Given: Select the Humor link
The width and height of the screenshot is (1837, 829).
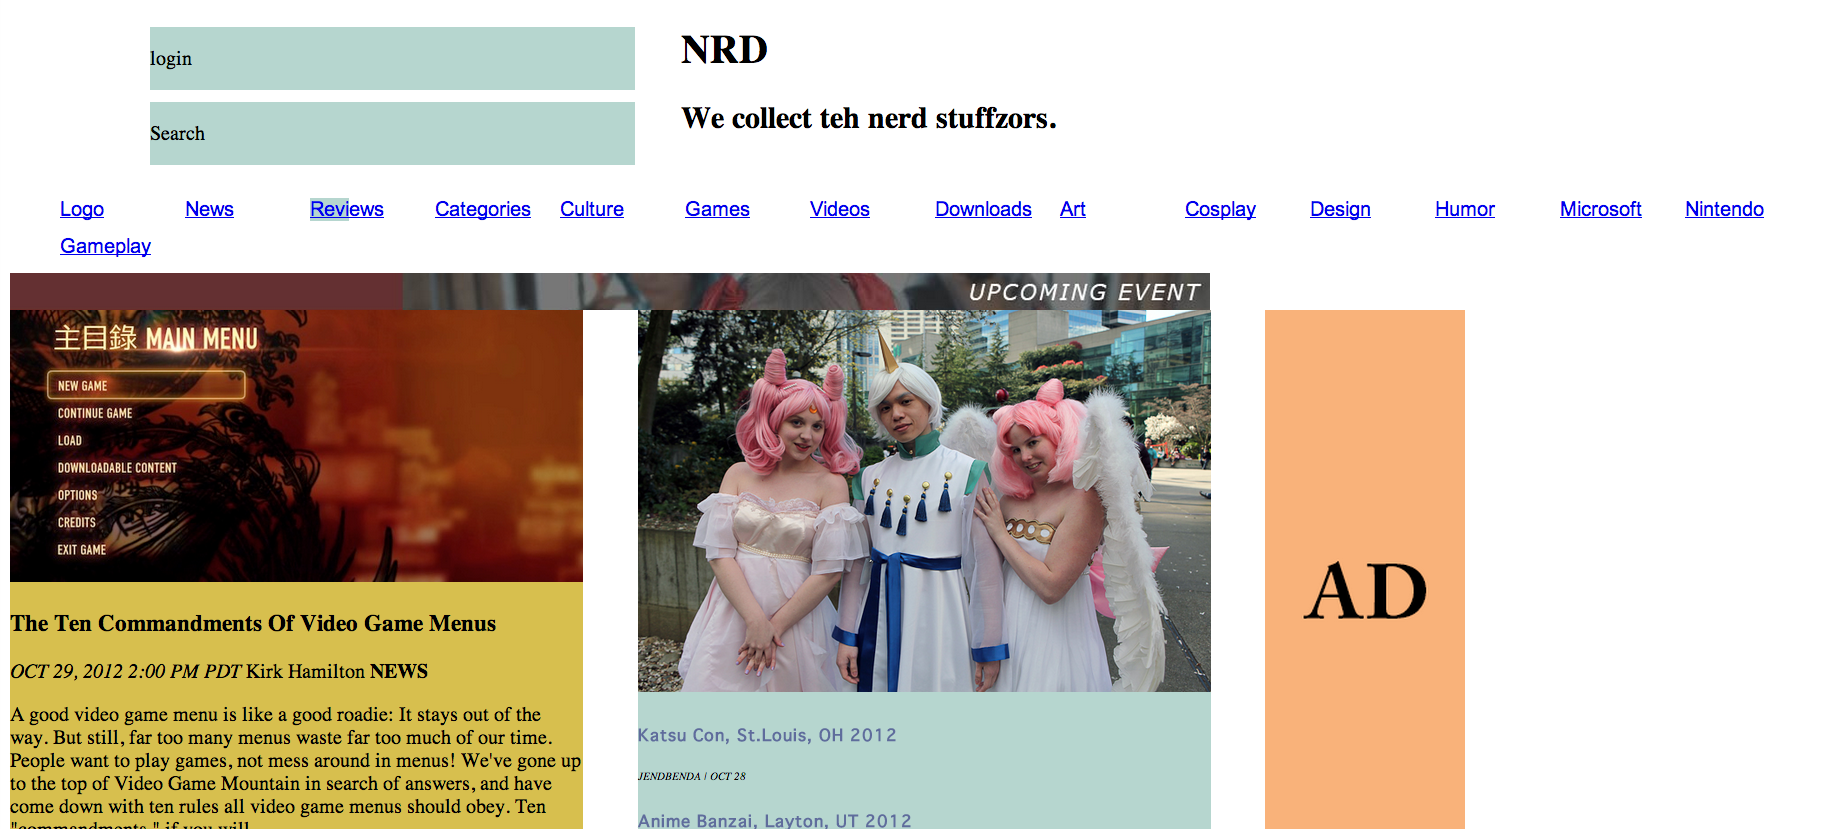Looking at the screenshot, I should (x=1465, y=209).
